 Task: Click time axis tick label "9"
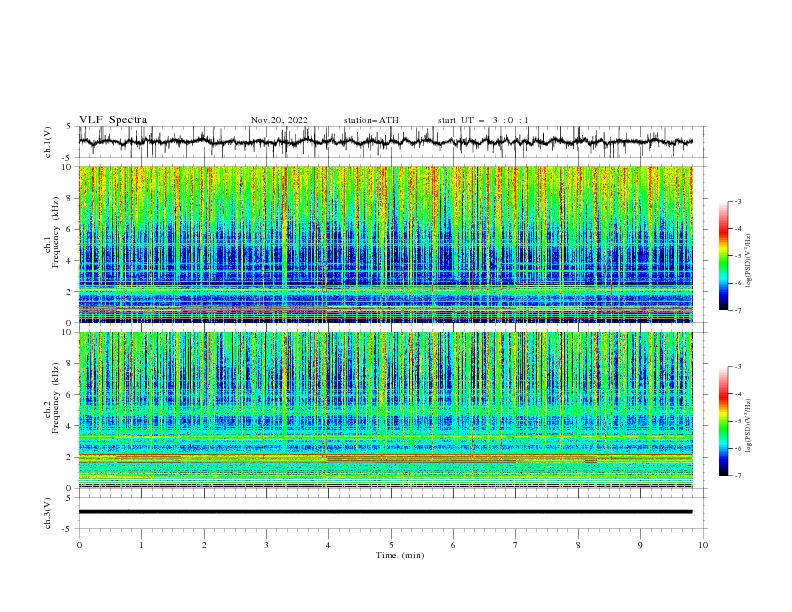pos(640,545)
